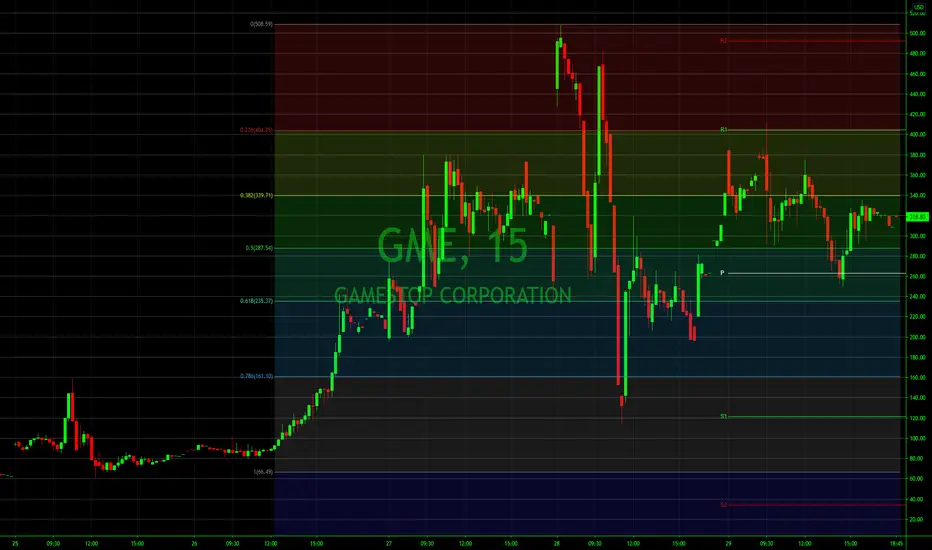This screenshot has width=932, height=550.
Task: Select Fibonacci level label 0.236(404.25)
Action: point(256,130)
